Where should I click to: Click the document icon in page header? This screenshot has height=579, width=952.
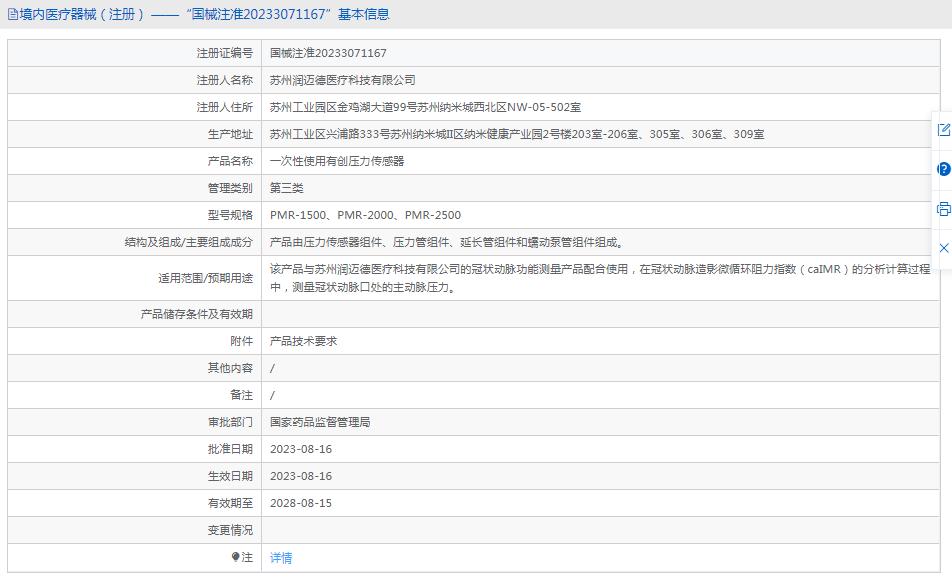(13, 15)
